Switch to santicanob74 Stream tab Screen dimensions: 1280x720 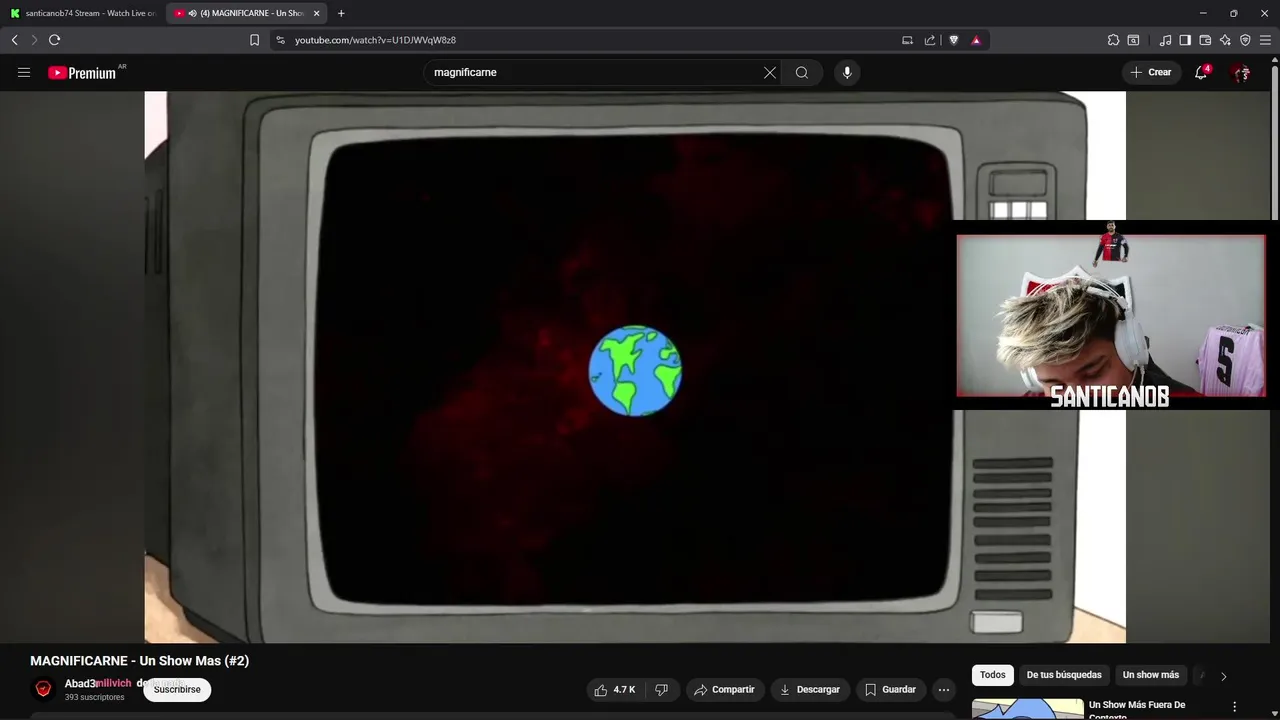click(x=82, y=13)
